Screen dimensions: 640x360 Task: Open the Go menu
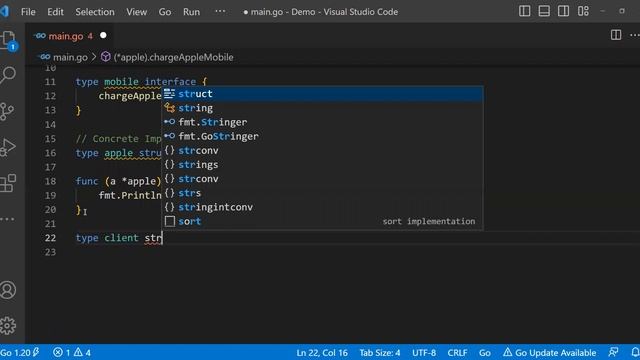pyautogui.click(x=165, y=12)
